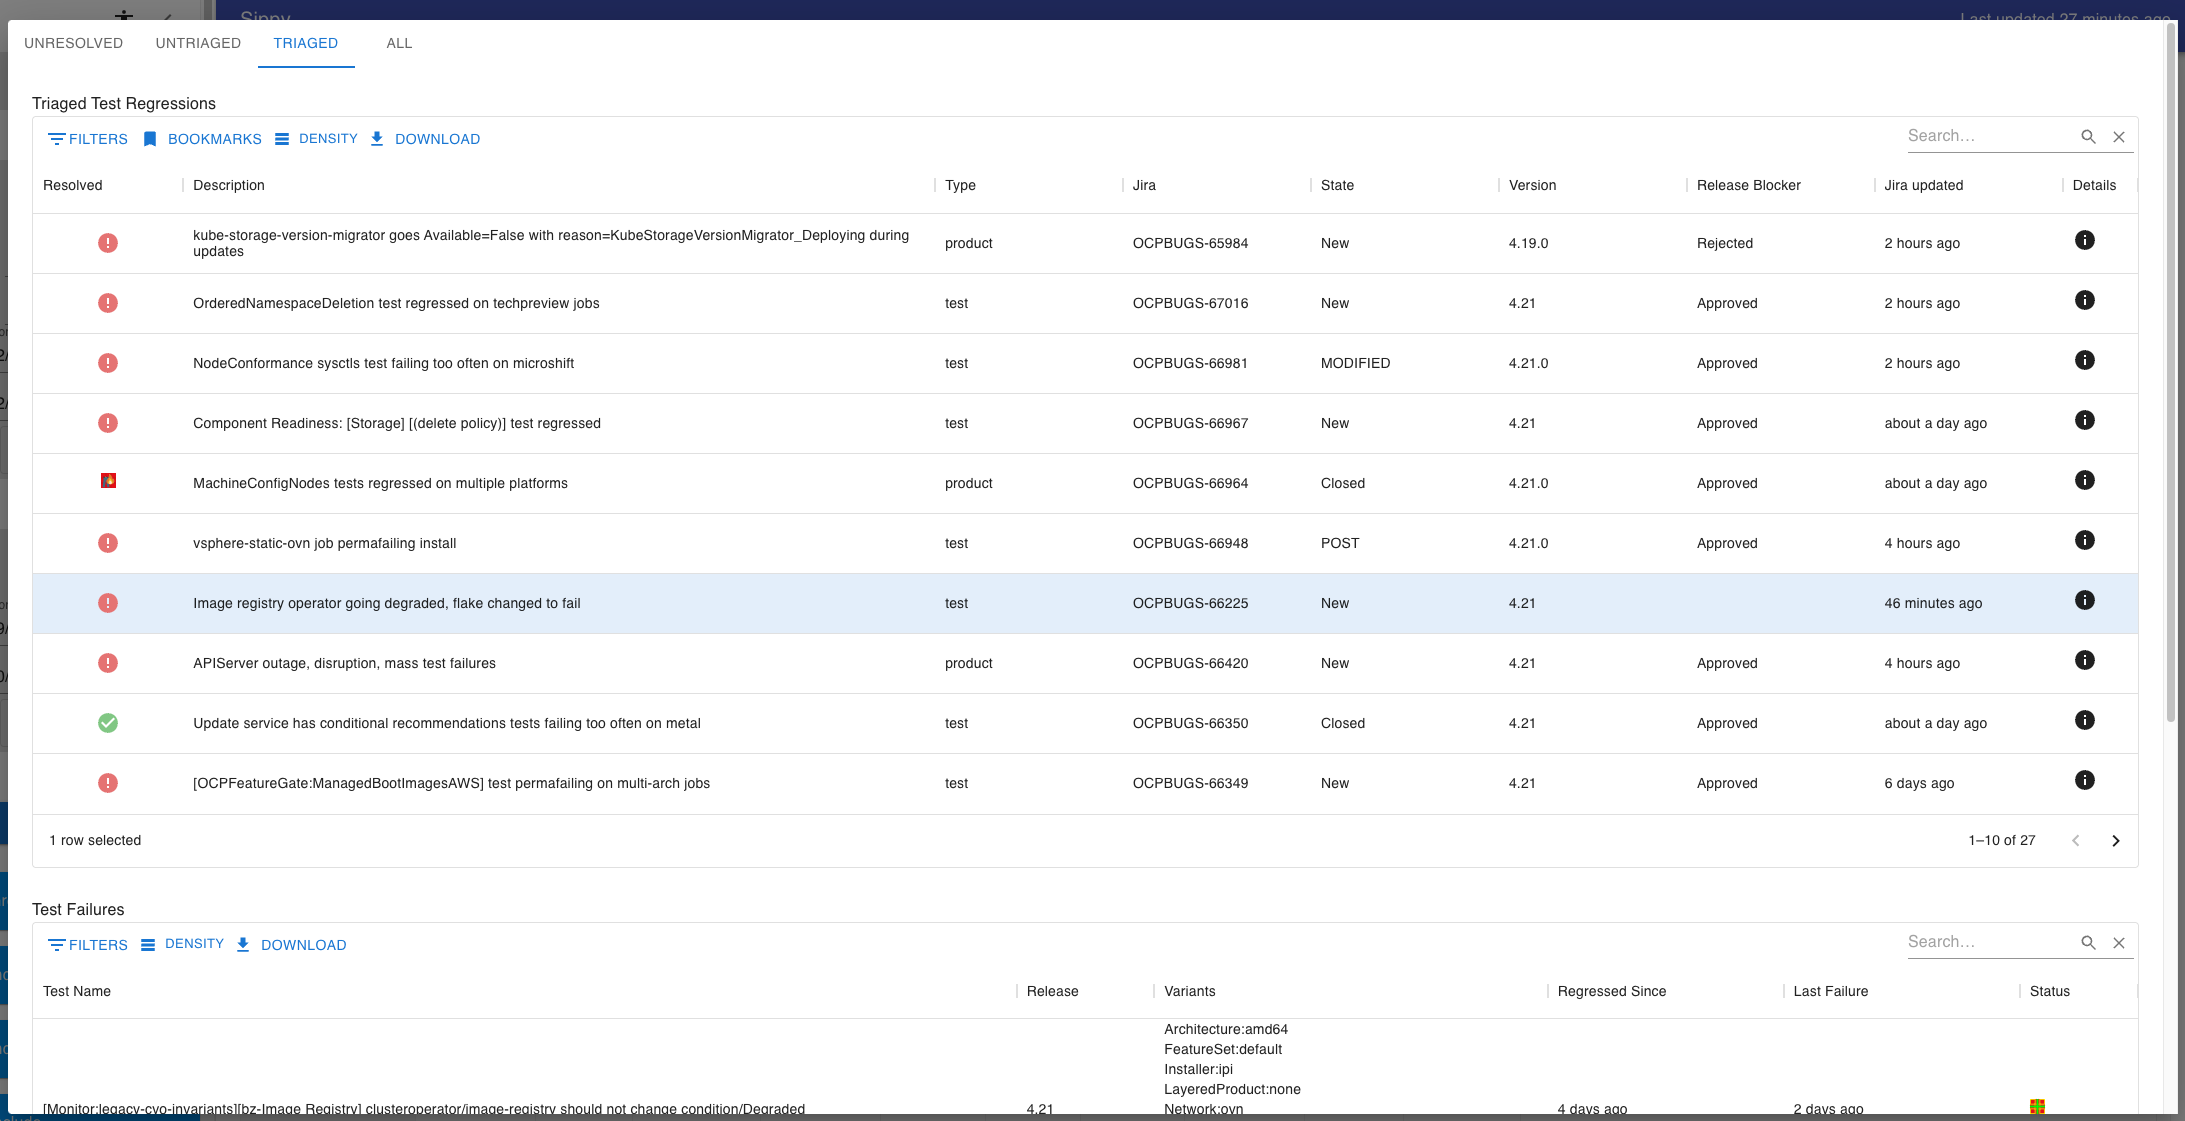Open FILTERS for Triaged Test Regressions

click(x=88, y=139)
